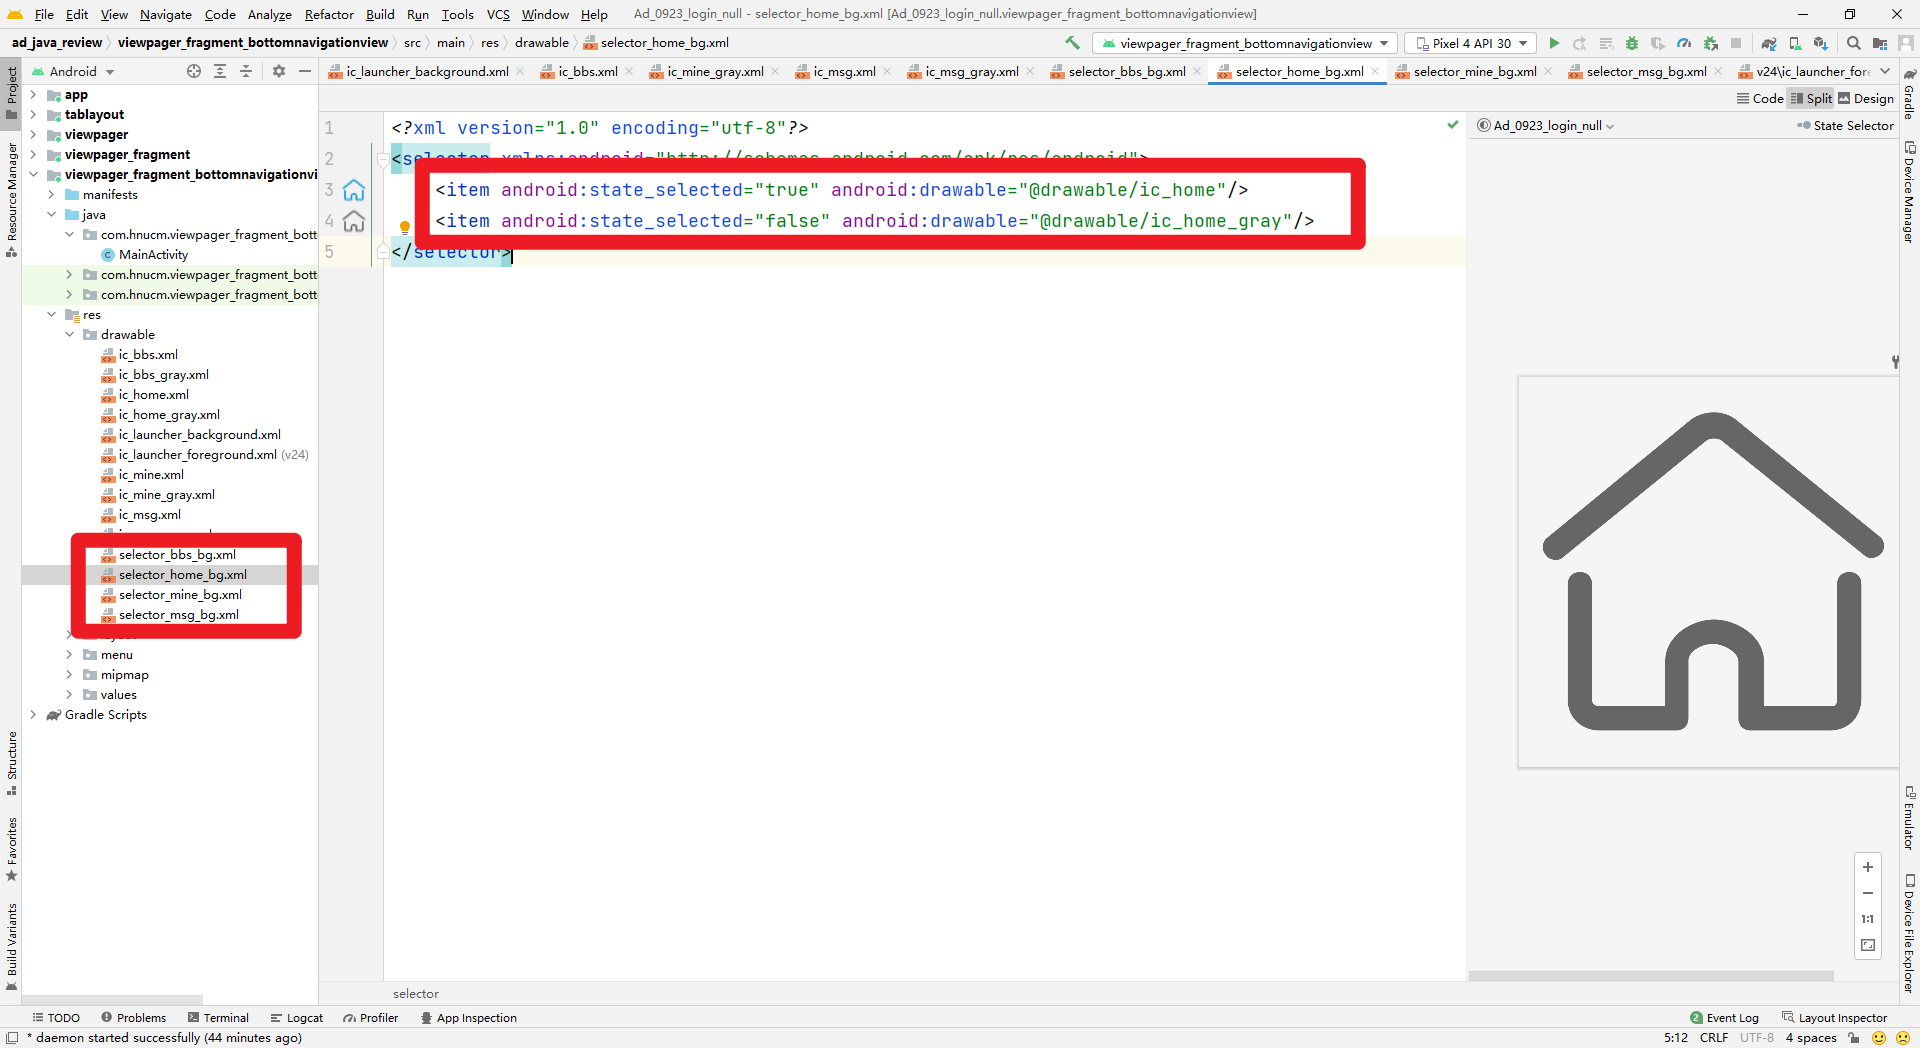Open the Ad_0923_login_null theme dropdown

pos(1546,125)
